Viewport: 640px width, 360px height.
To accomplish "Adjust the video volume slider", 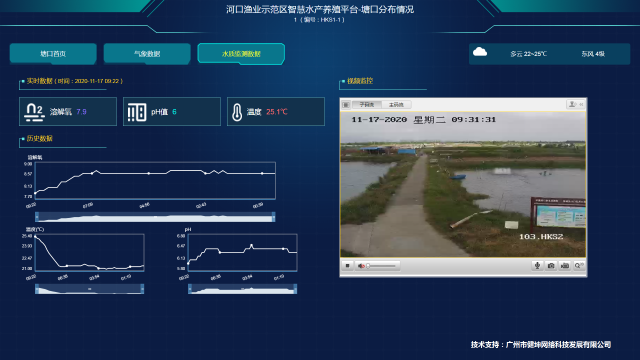I will (381, 266).
